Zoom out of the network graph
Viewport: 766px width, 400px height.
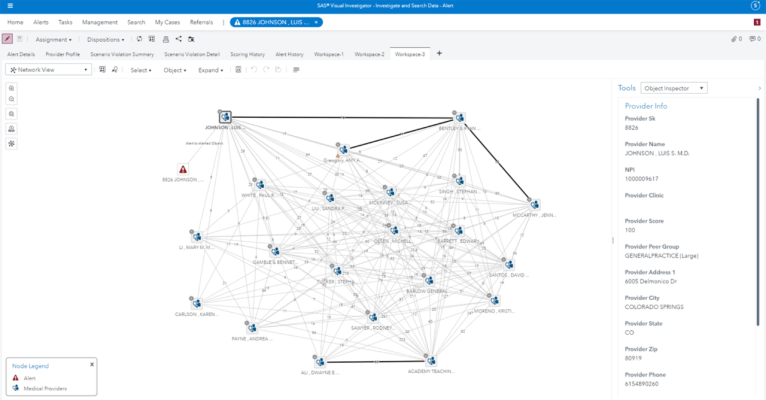click(x=12, y=101)
